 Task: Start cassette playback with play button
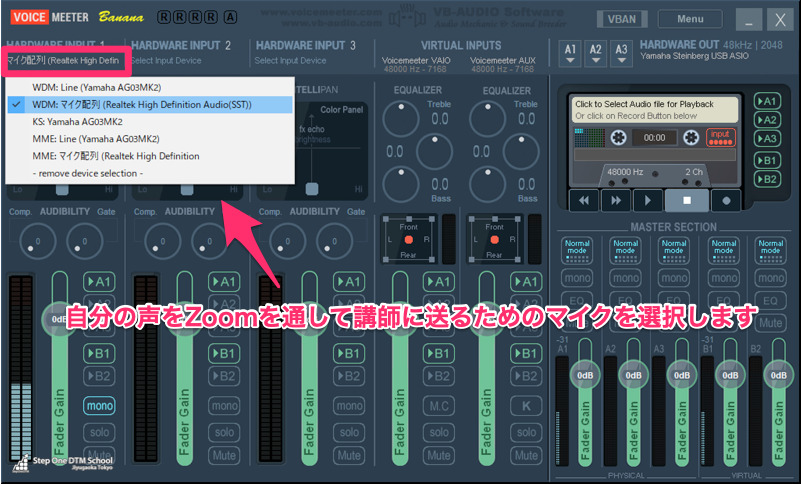coord(647,200)
